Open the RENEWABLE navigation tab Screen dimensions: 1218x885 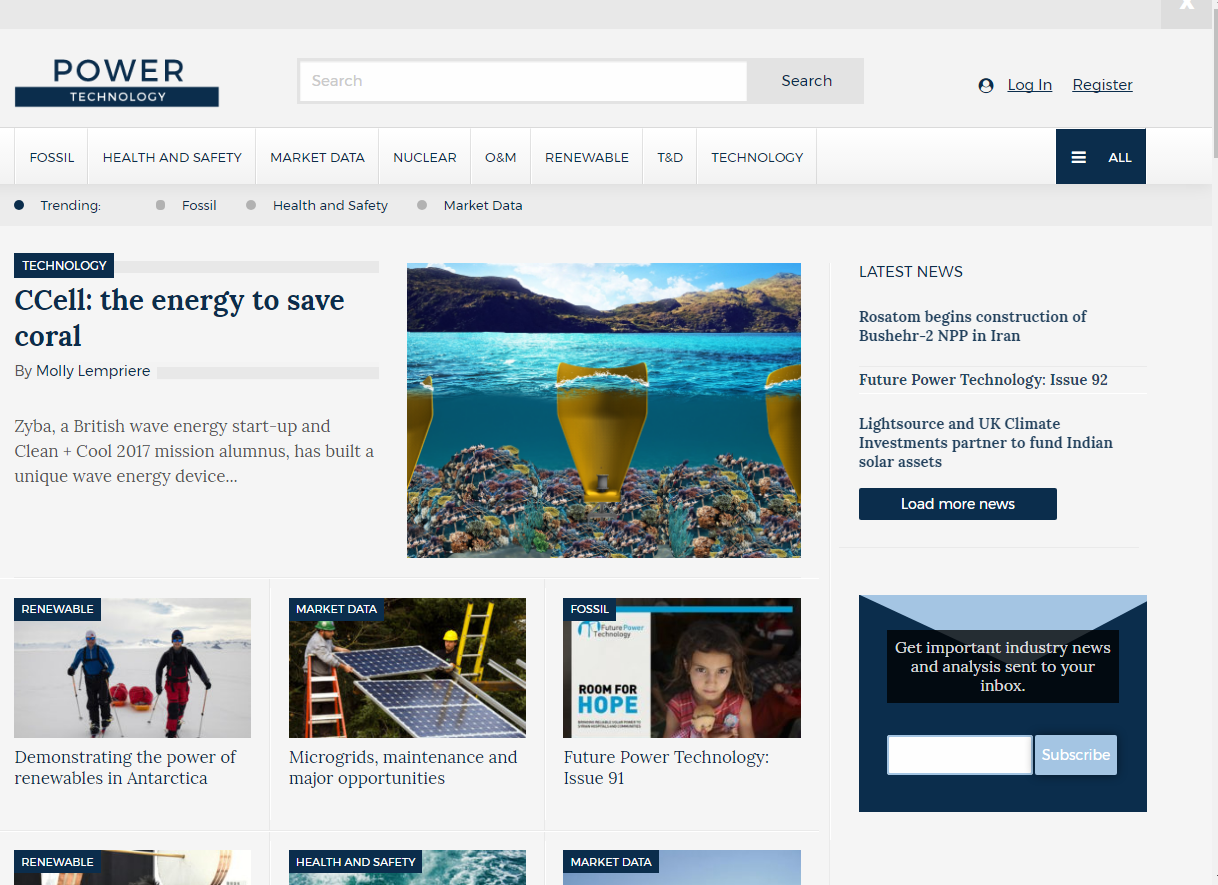pyautogui.click(x=586, y=157)
